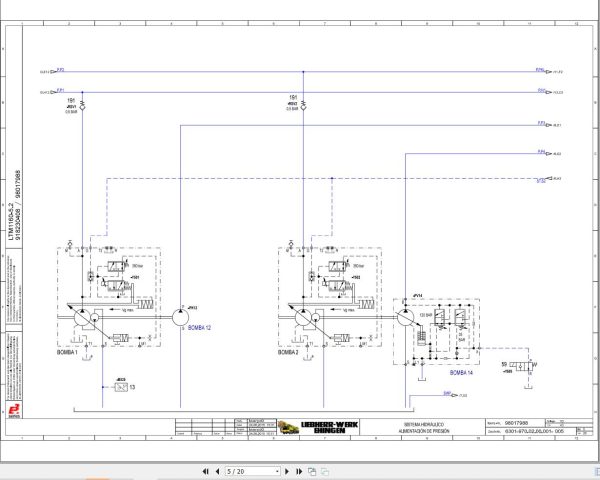
Task: Click the go to previous view icon
Action: (312, 472)
